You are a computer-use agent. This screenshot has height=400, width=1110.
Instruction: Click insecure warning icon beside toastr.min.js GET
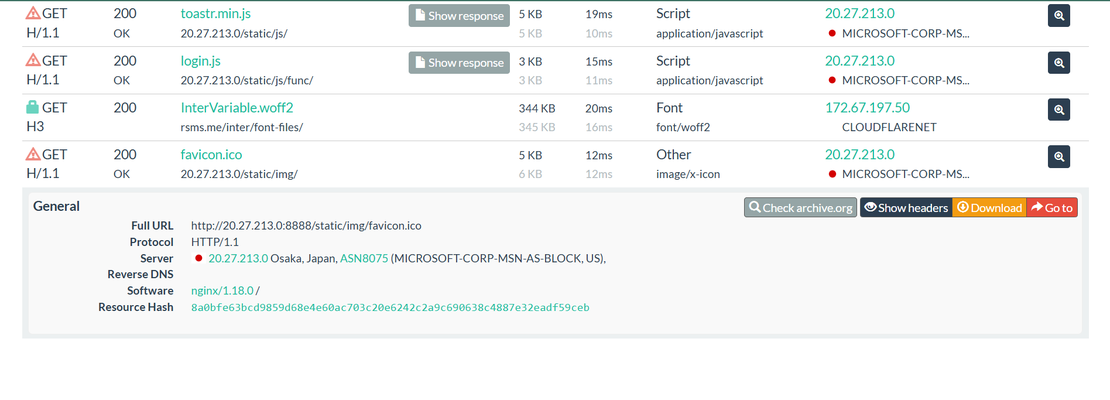pyautogui.click(x=33, y=14)
